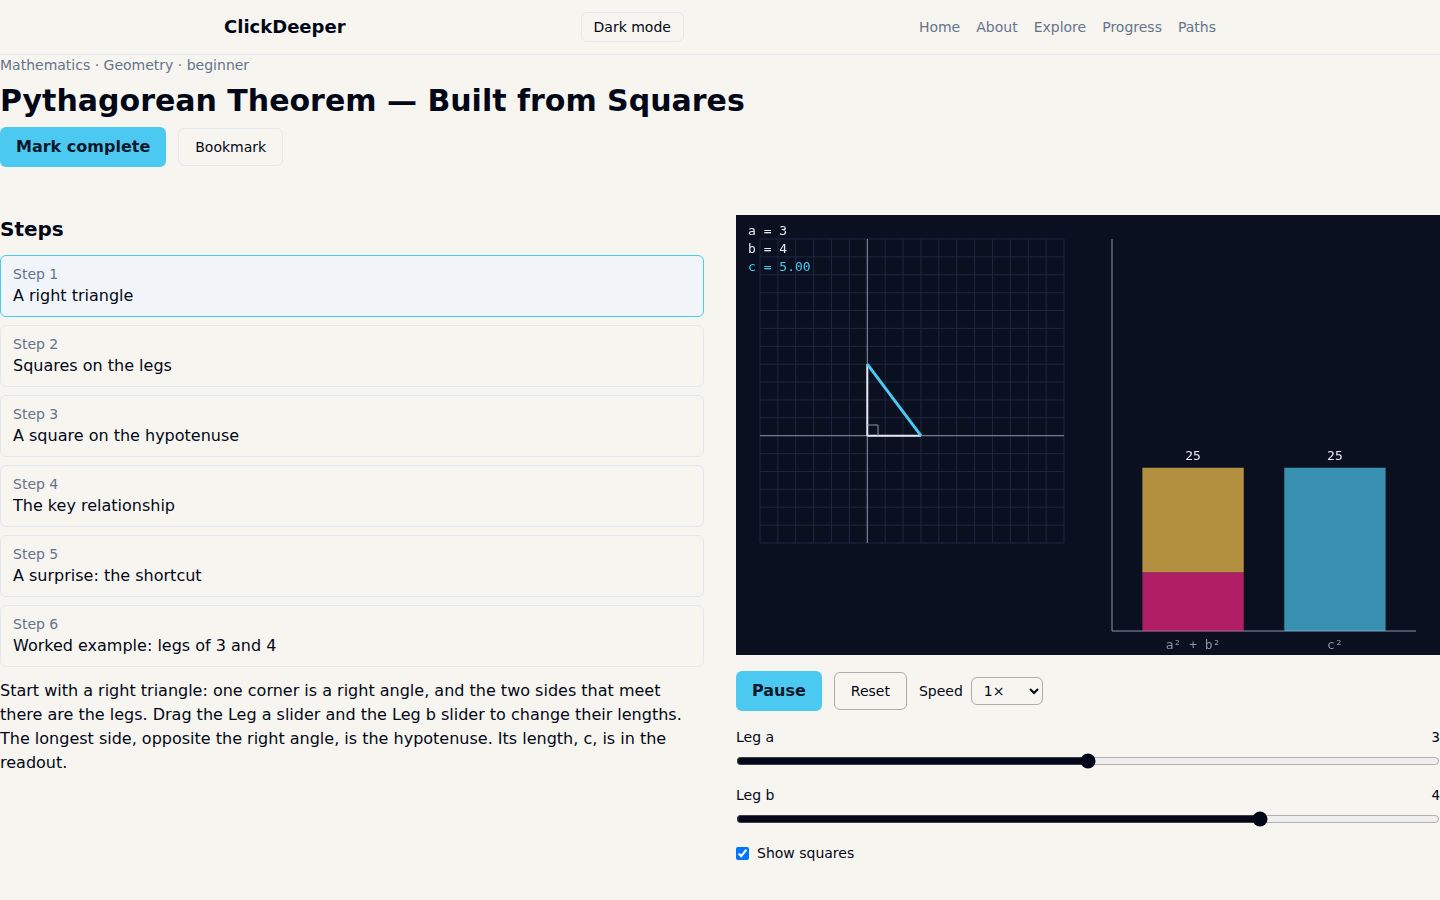1440x900 pixels.
Task: Click the magenta segment of a² + b² bar
Action: click(x=1193, y=602)
